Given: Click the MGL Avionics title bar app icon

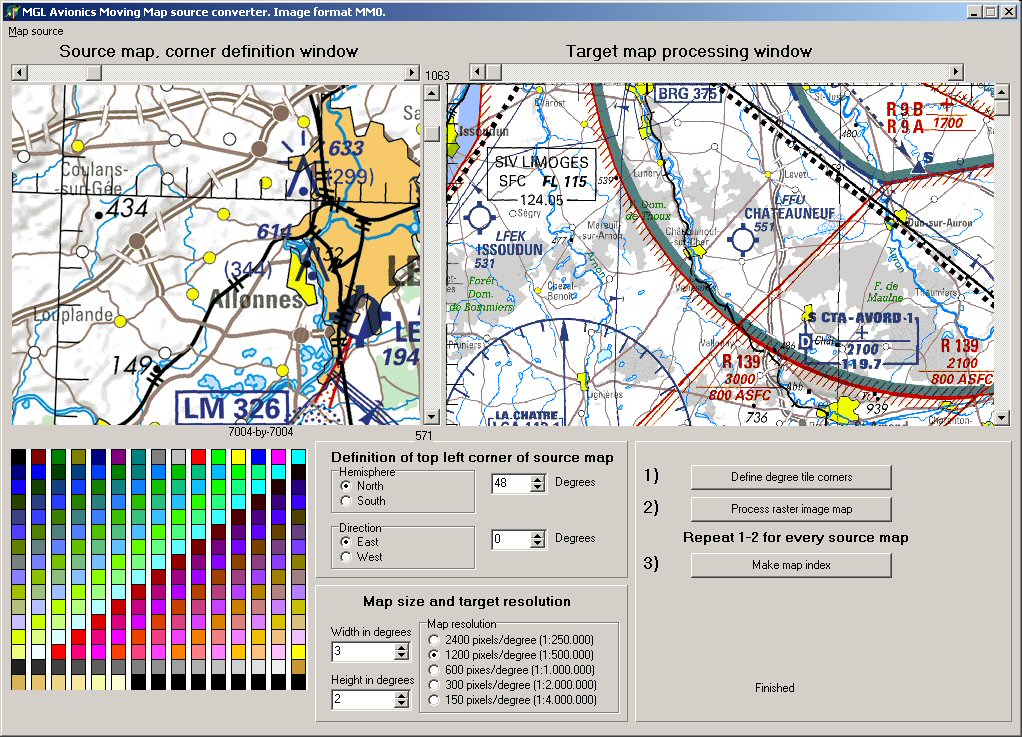Looking at the screenshot, I should click(x=11, y=11).
